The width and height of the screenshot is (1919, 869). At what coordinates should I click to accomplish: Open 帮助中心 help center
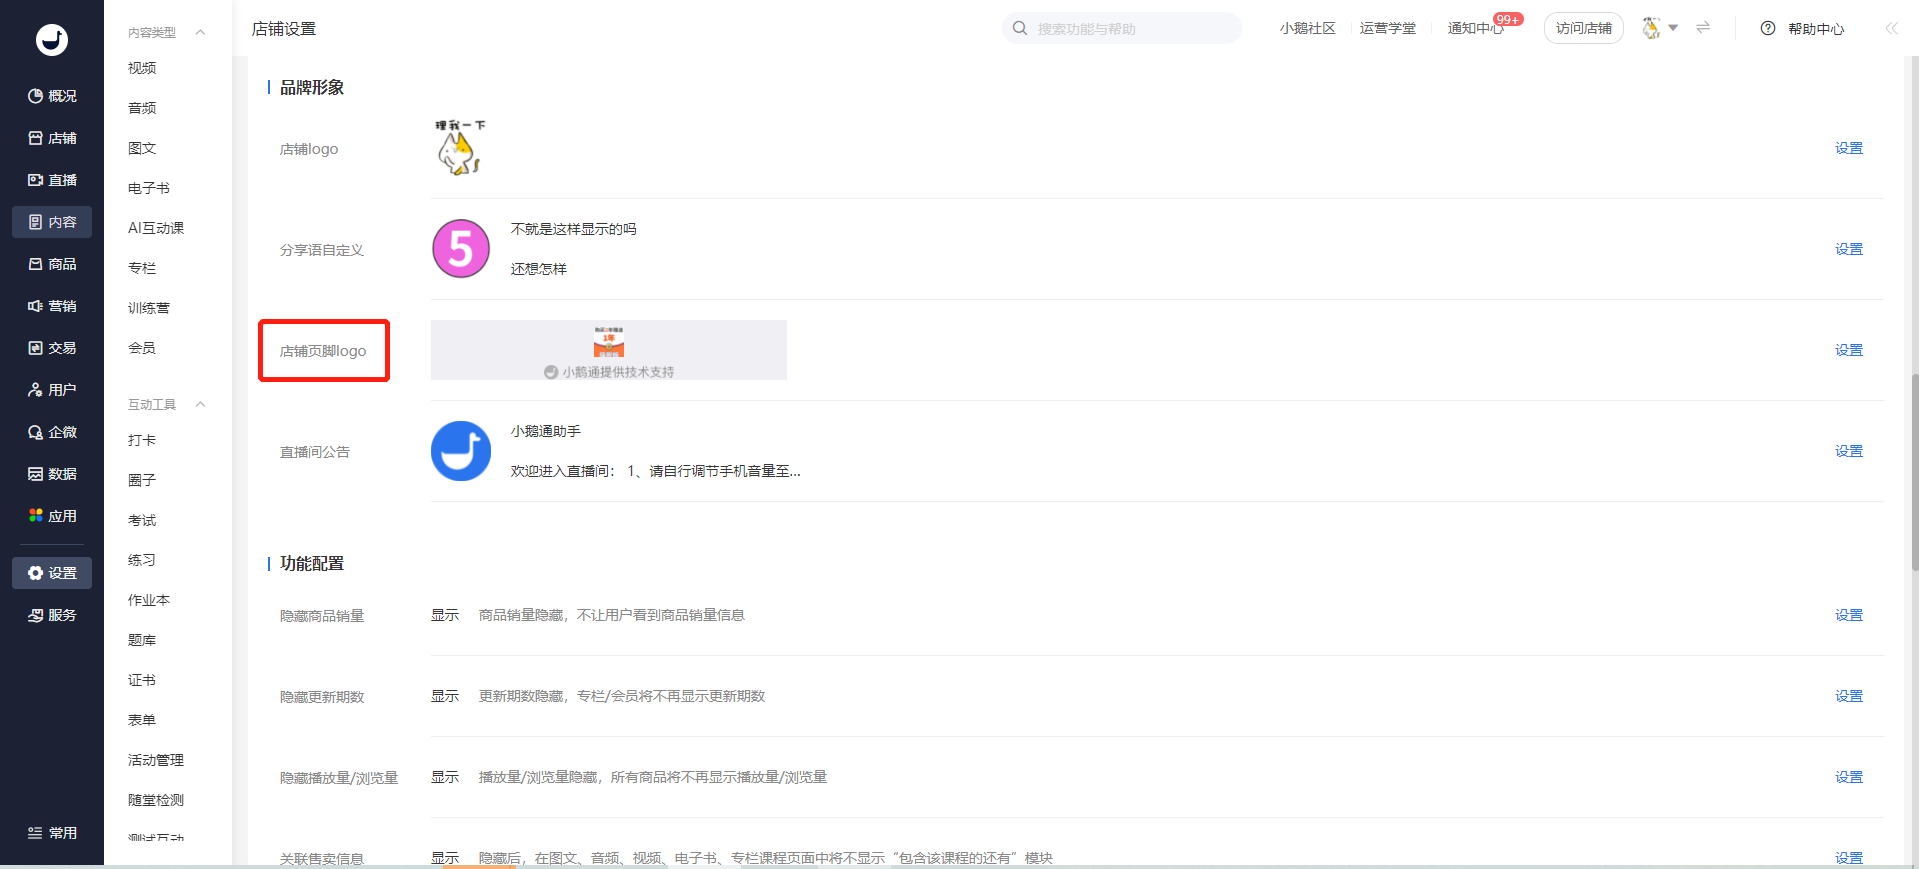[1803, 28]
